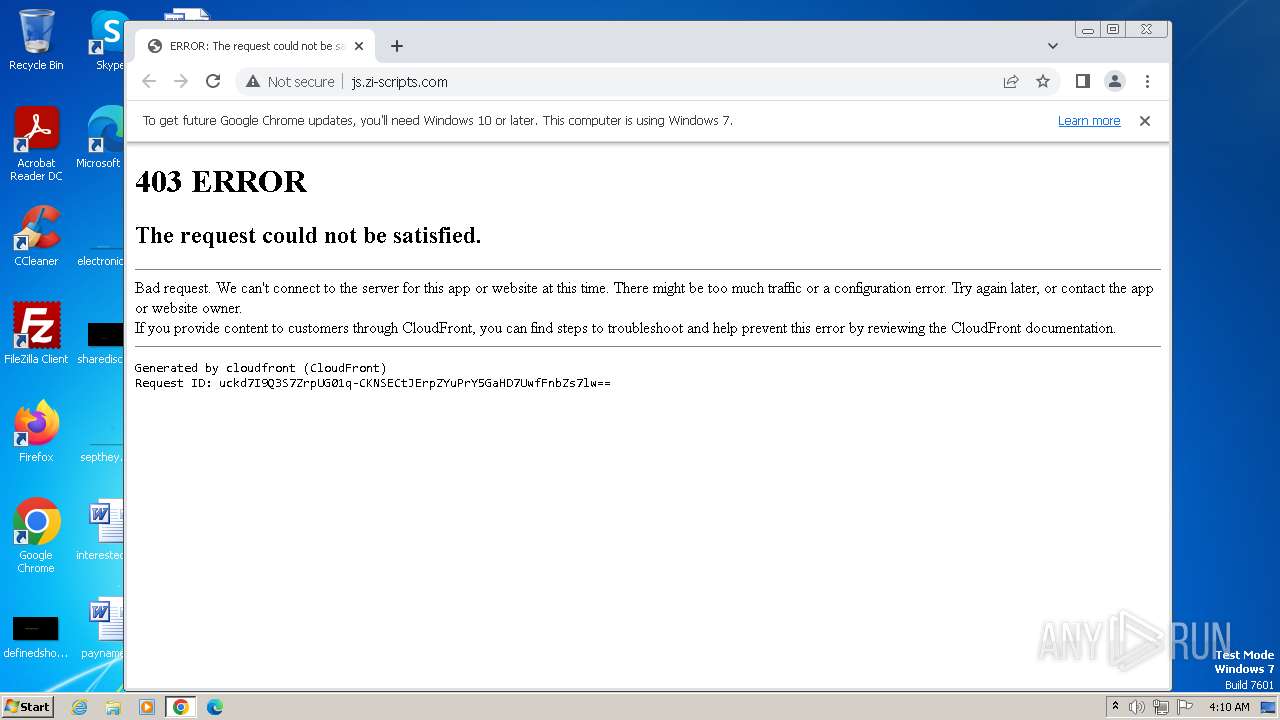The width and height of the screenshot is (1280, 720).
Task: Click 'Generated by cloudfront (CloudFront)' text
Action: (260, 368)
